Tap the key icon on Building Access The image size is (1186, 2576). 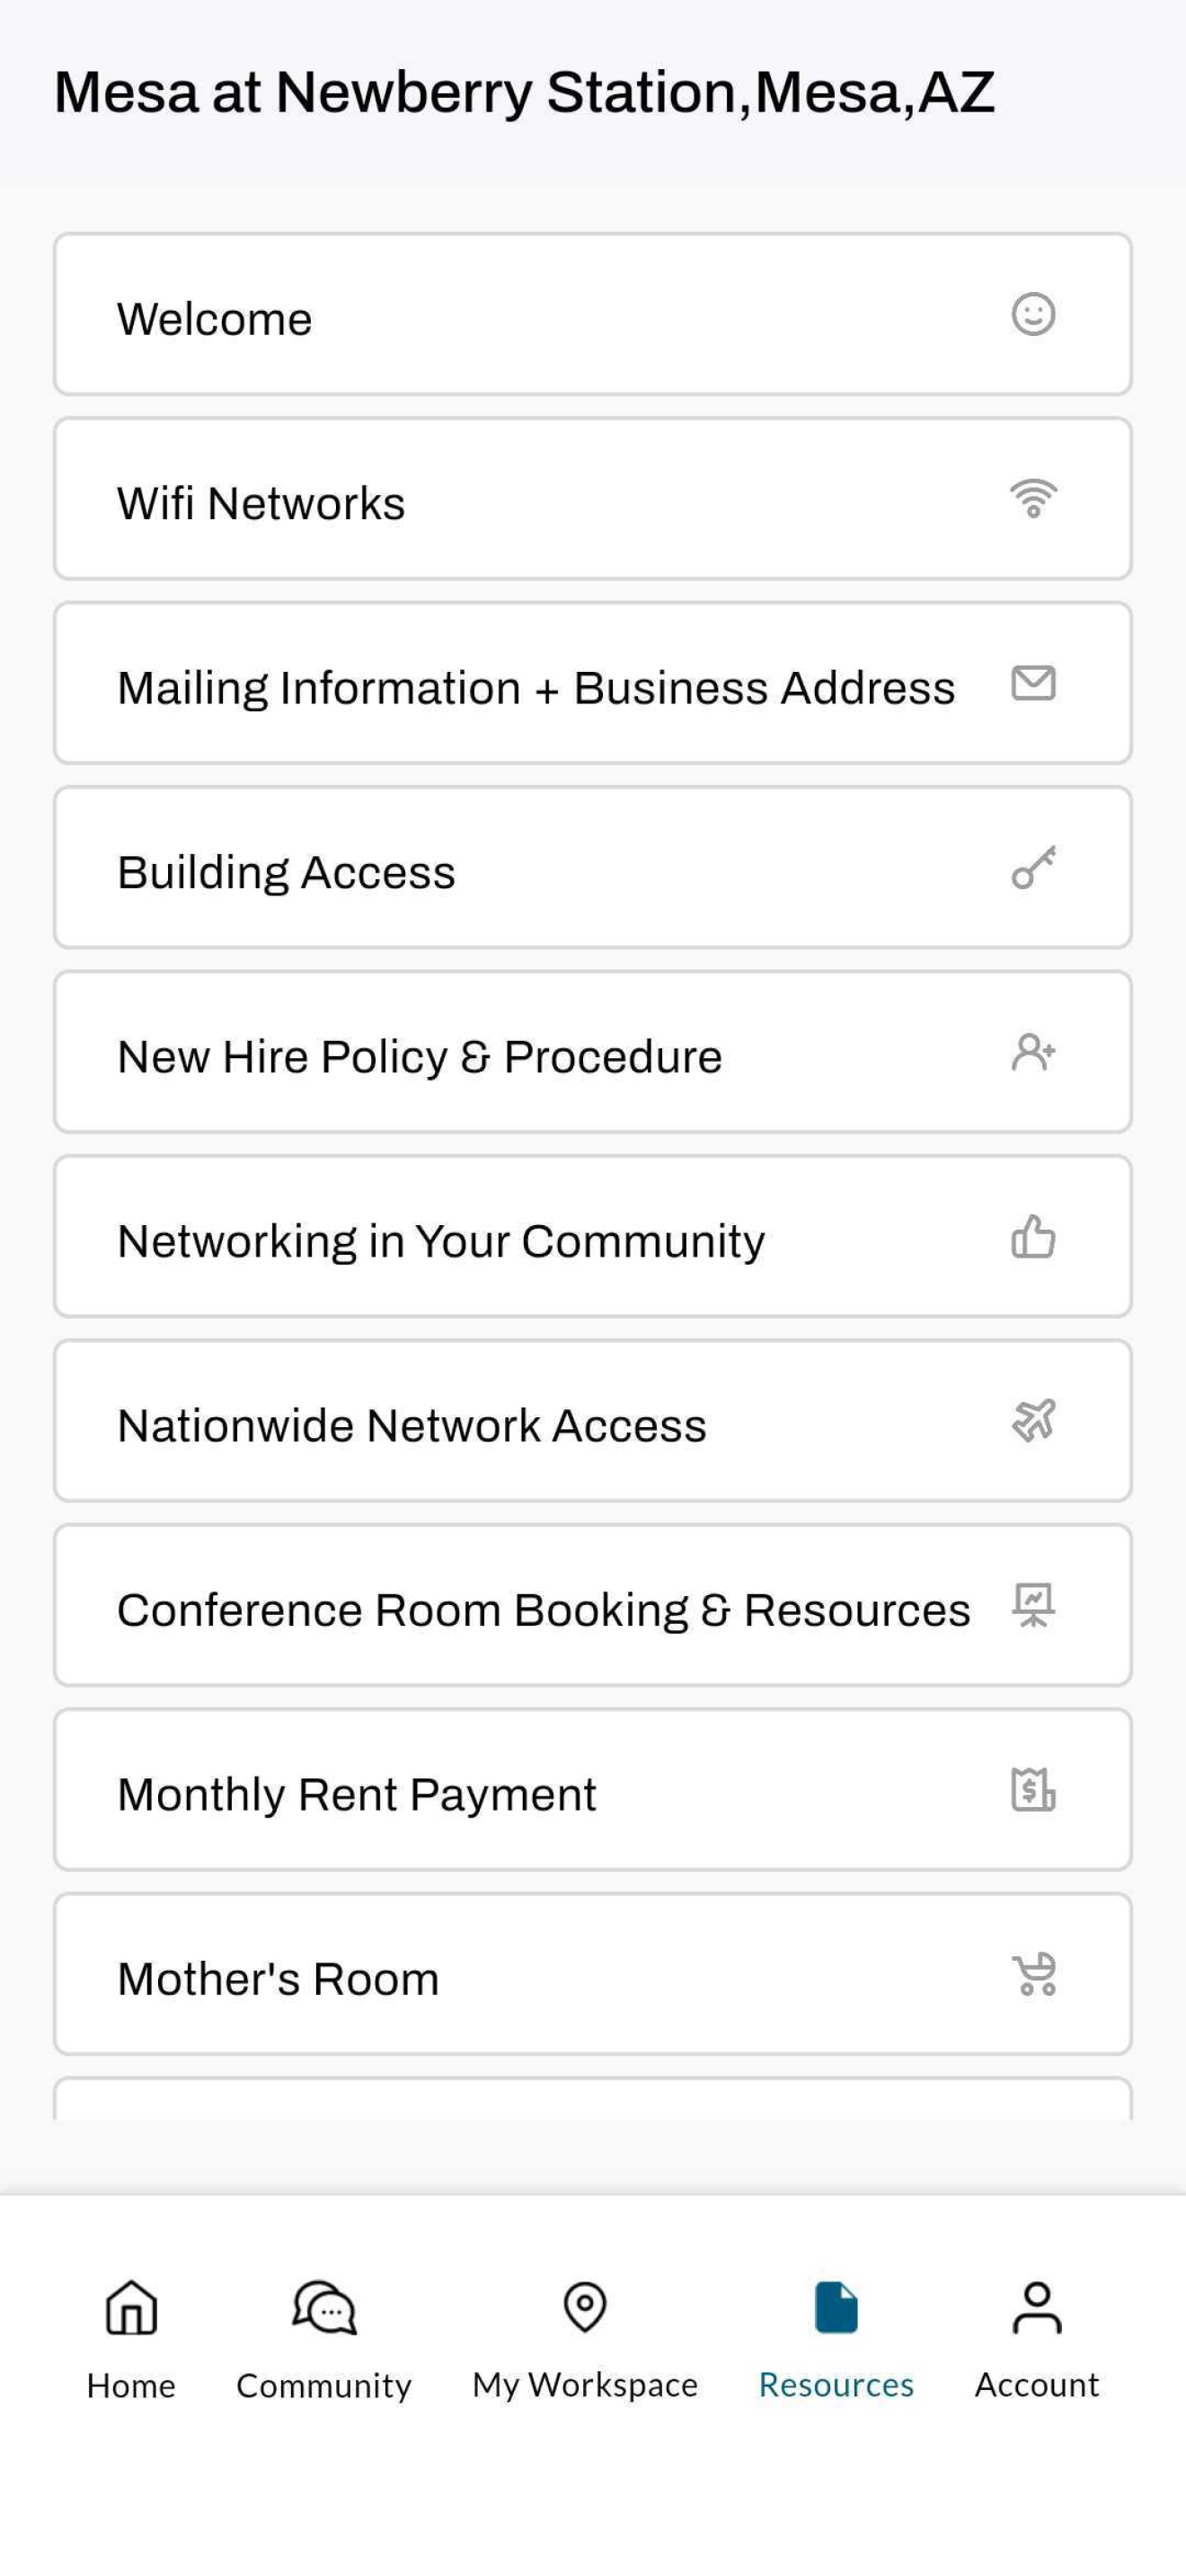(x=1033, y=867)
